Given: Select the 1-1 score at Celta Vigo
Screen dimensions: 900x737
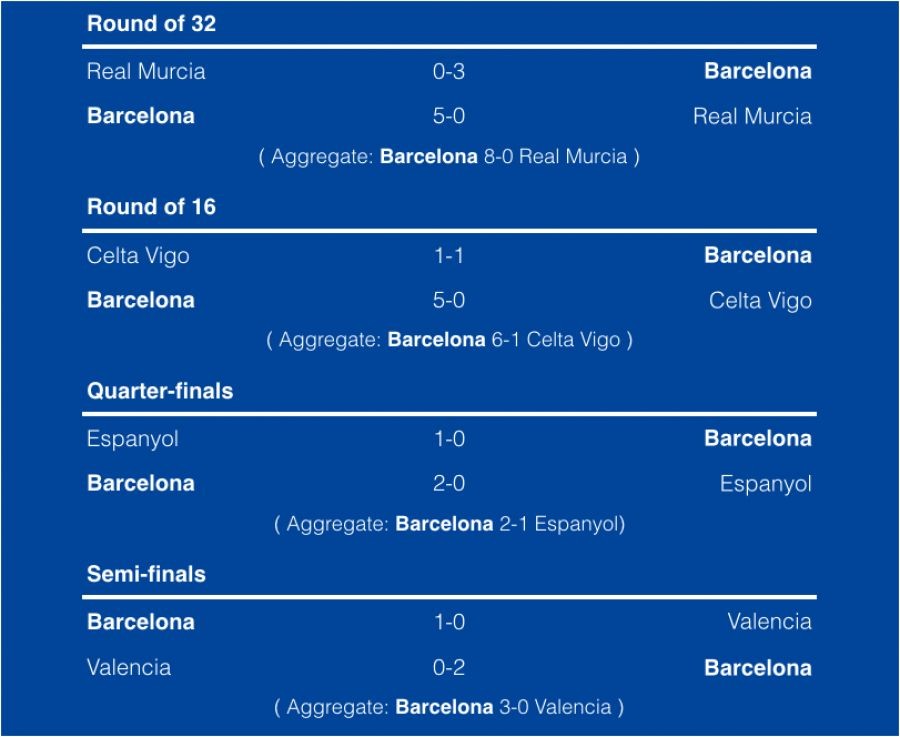Looking at the screenshot, I should (449, 256).
